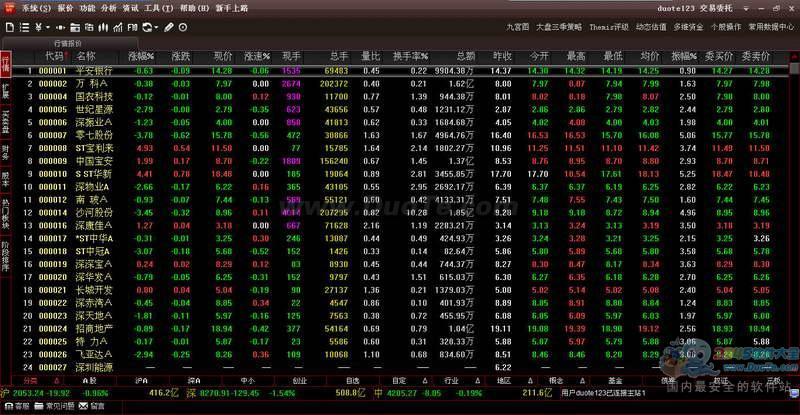Open the 系统(S) menu
The image size is (800, 415).
(36, 7)
